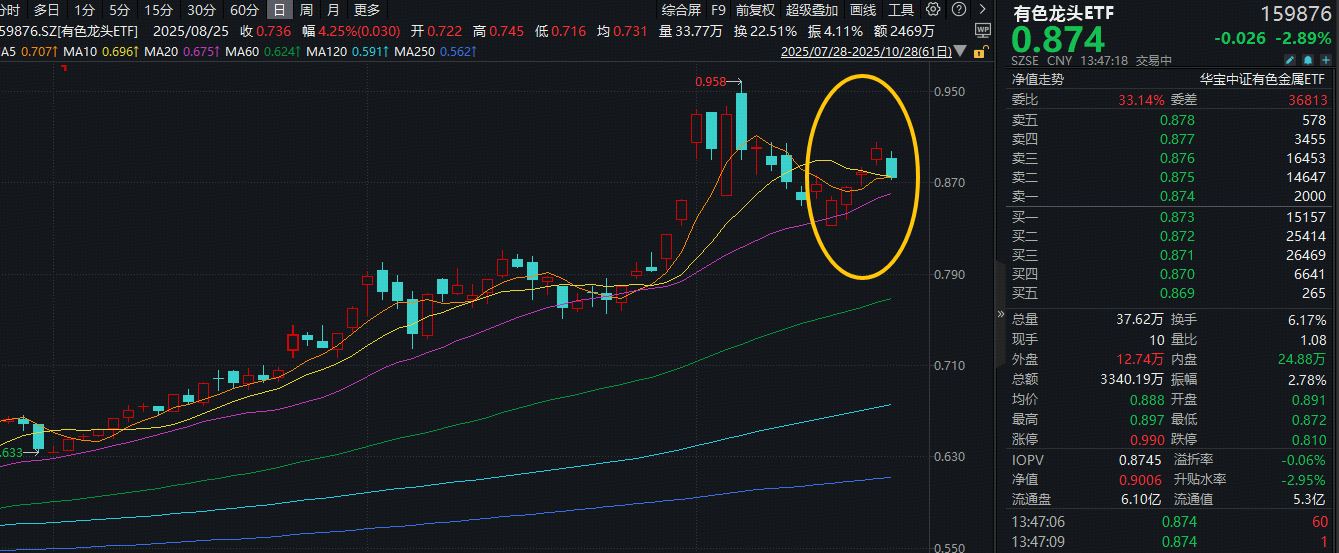This screenshot has height=553, width=1339.
Task: Click the 委比 value 33.14%
Action: (x=1142, y=100)
